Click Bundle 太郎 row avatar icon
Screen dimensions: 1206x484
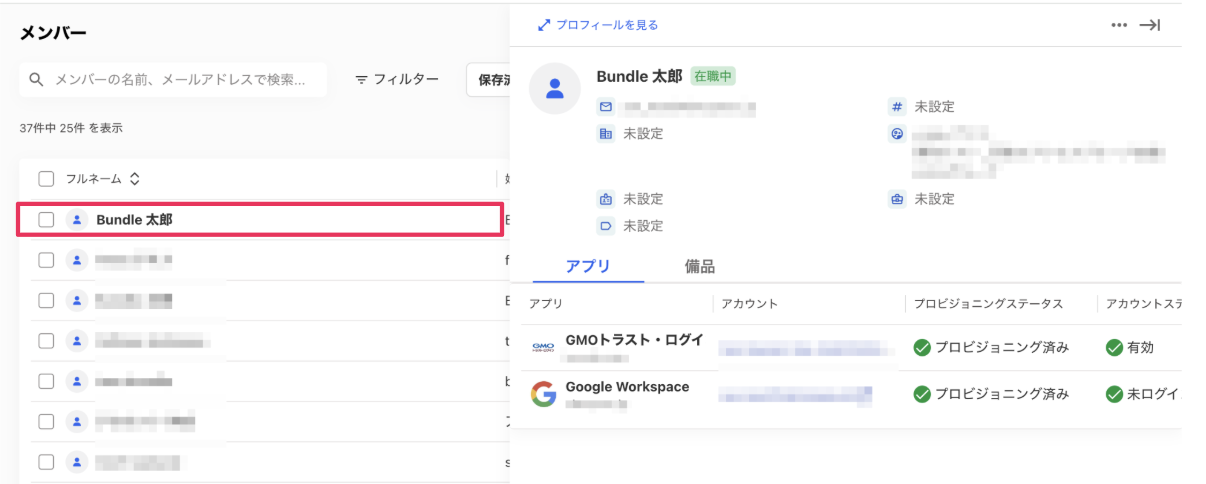coord(77,219)
